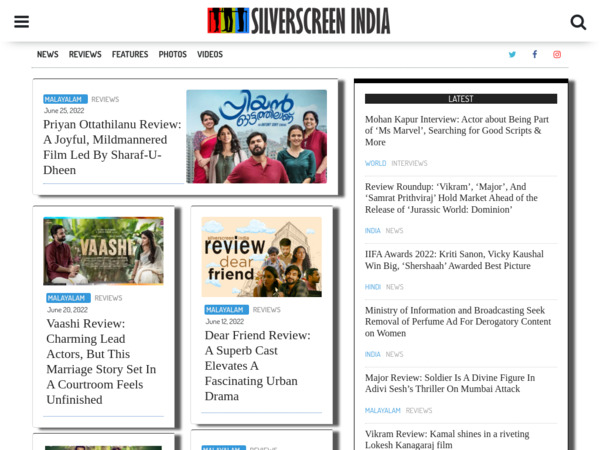Click the June 20, 2022 date text
The width and height of the screenshot is (600, 450).
coord(67,310)
